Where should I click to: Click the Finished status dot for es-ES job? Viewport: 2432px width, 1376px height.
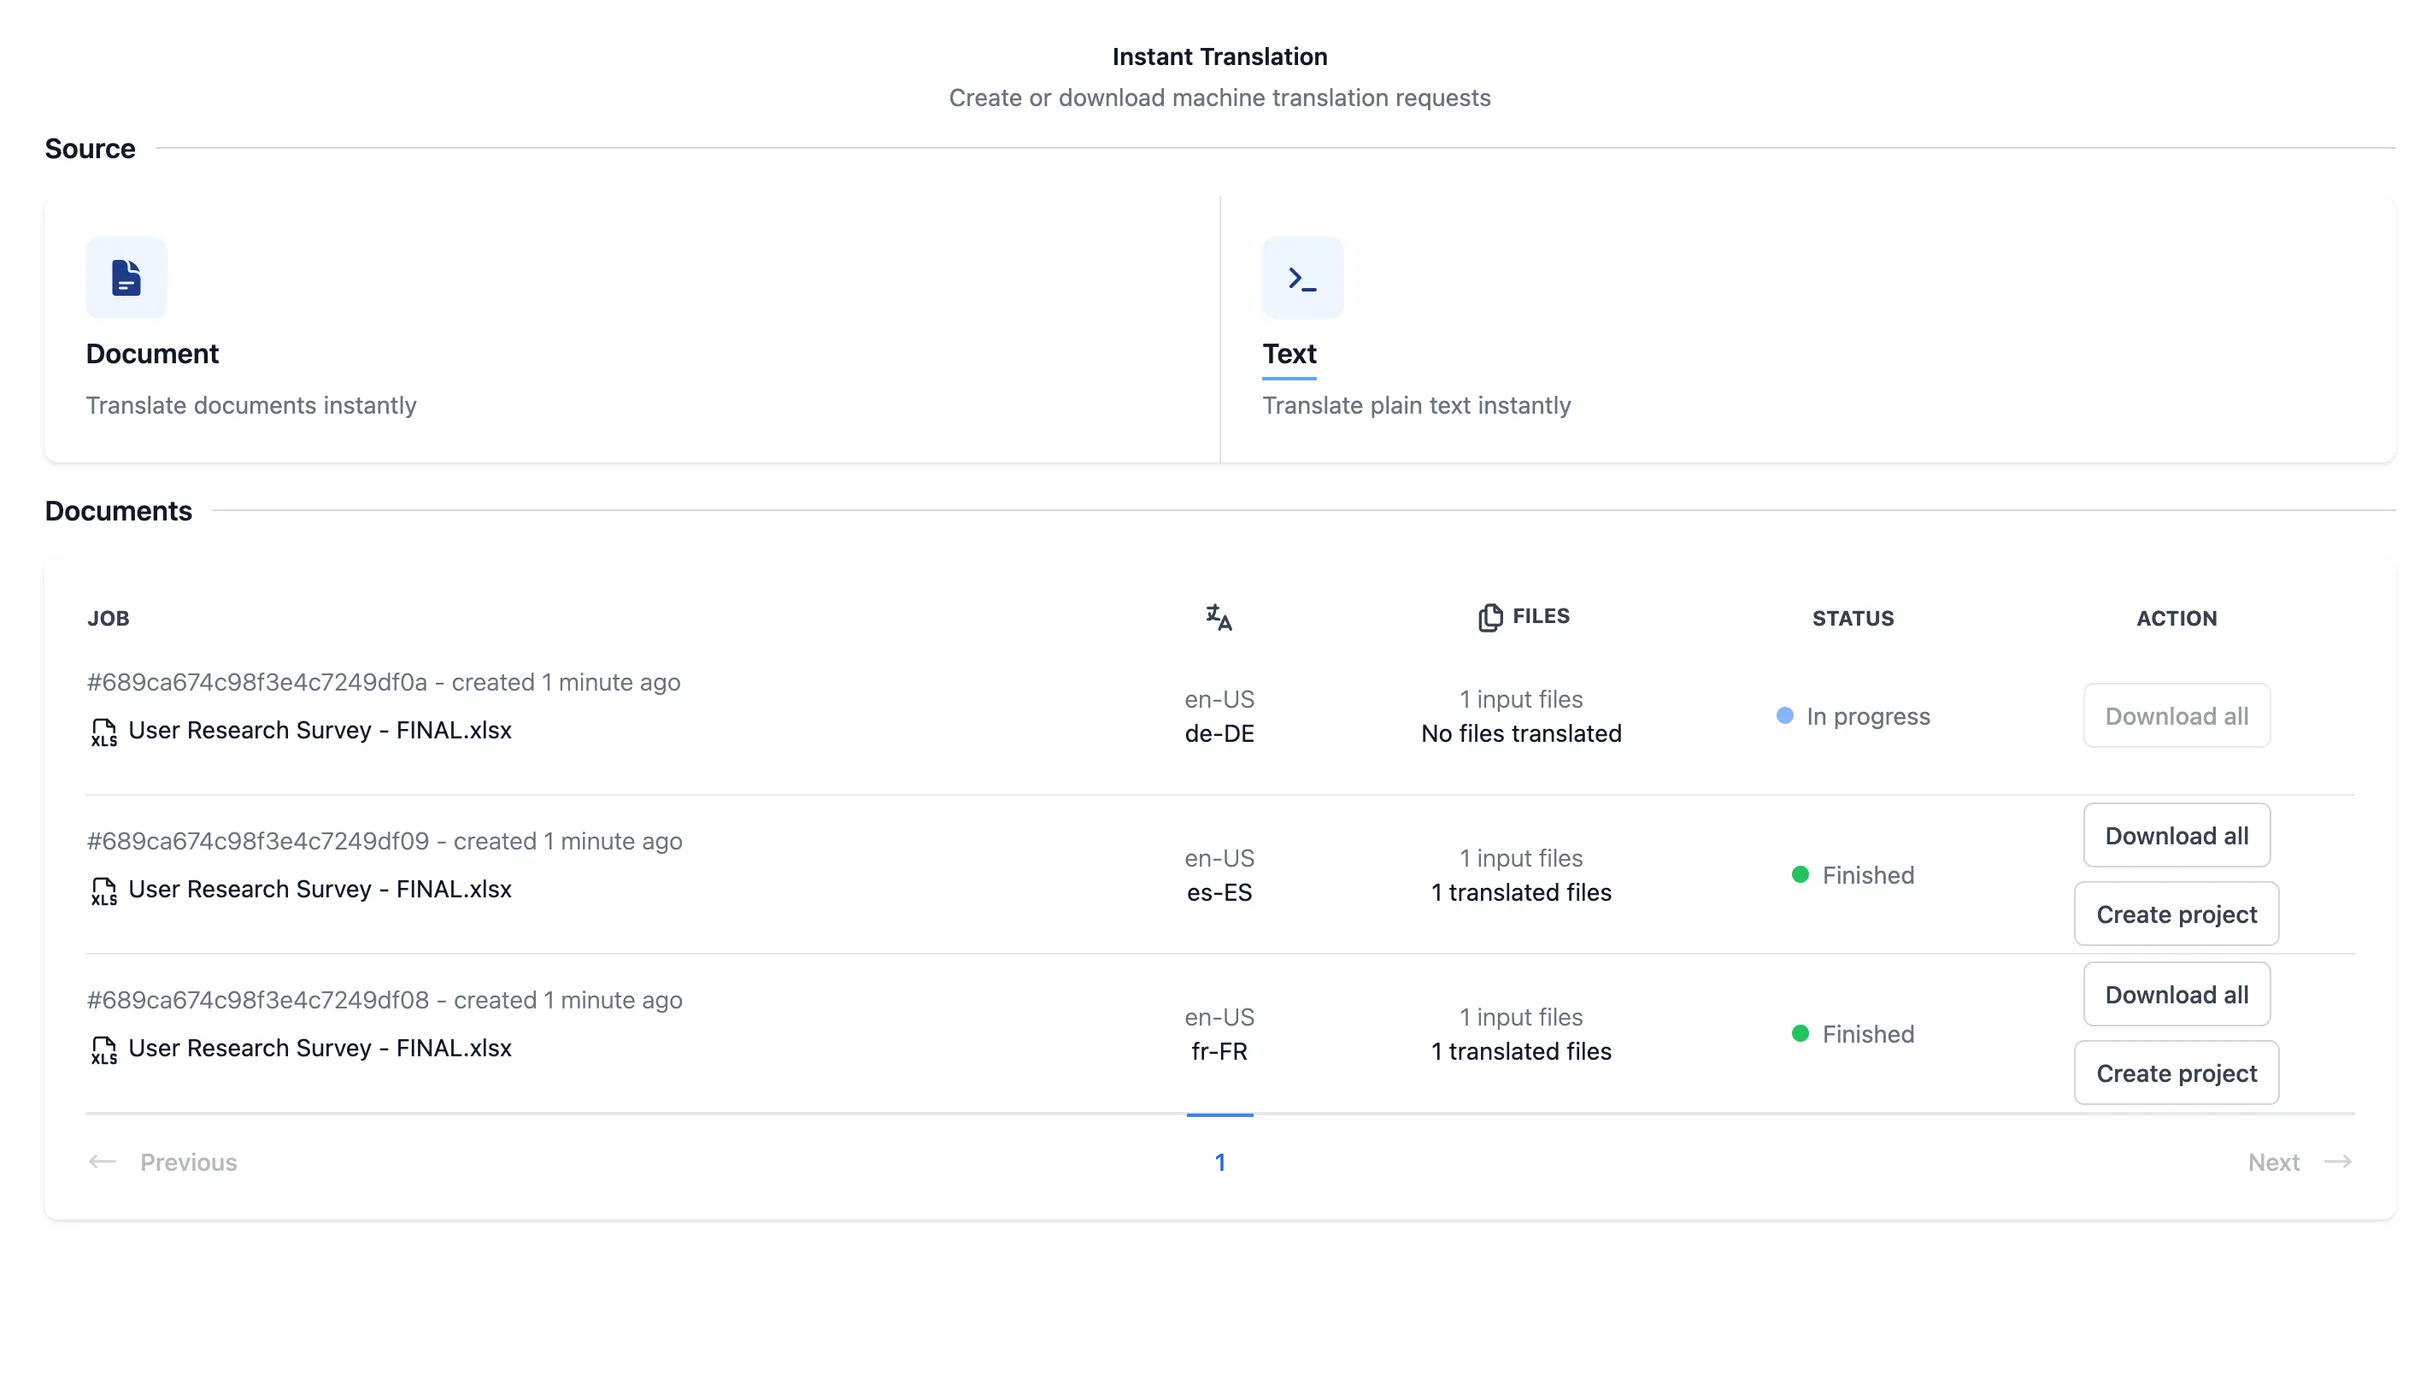pyautogui.click(x=1802, y=874)
